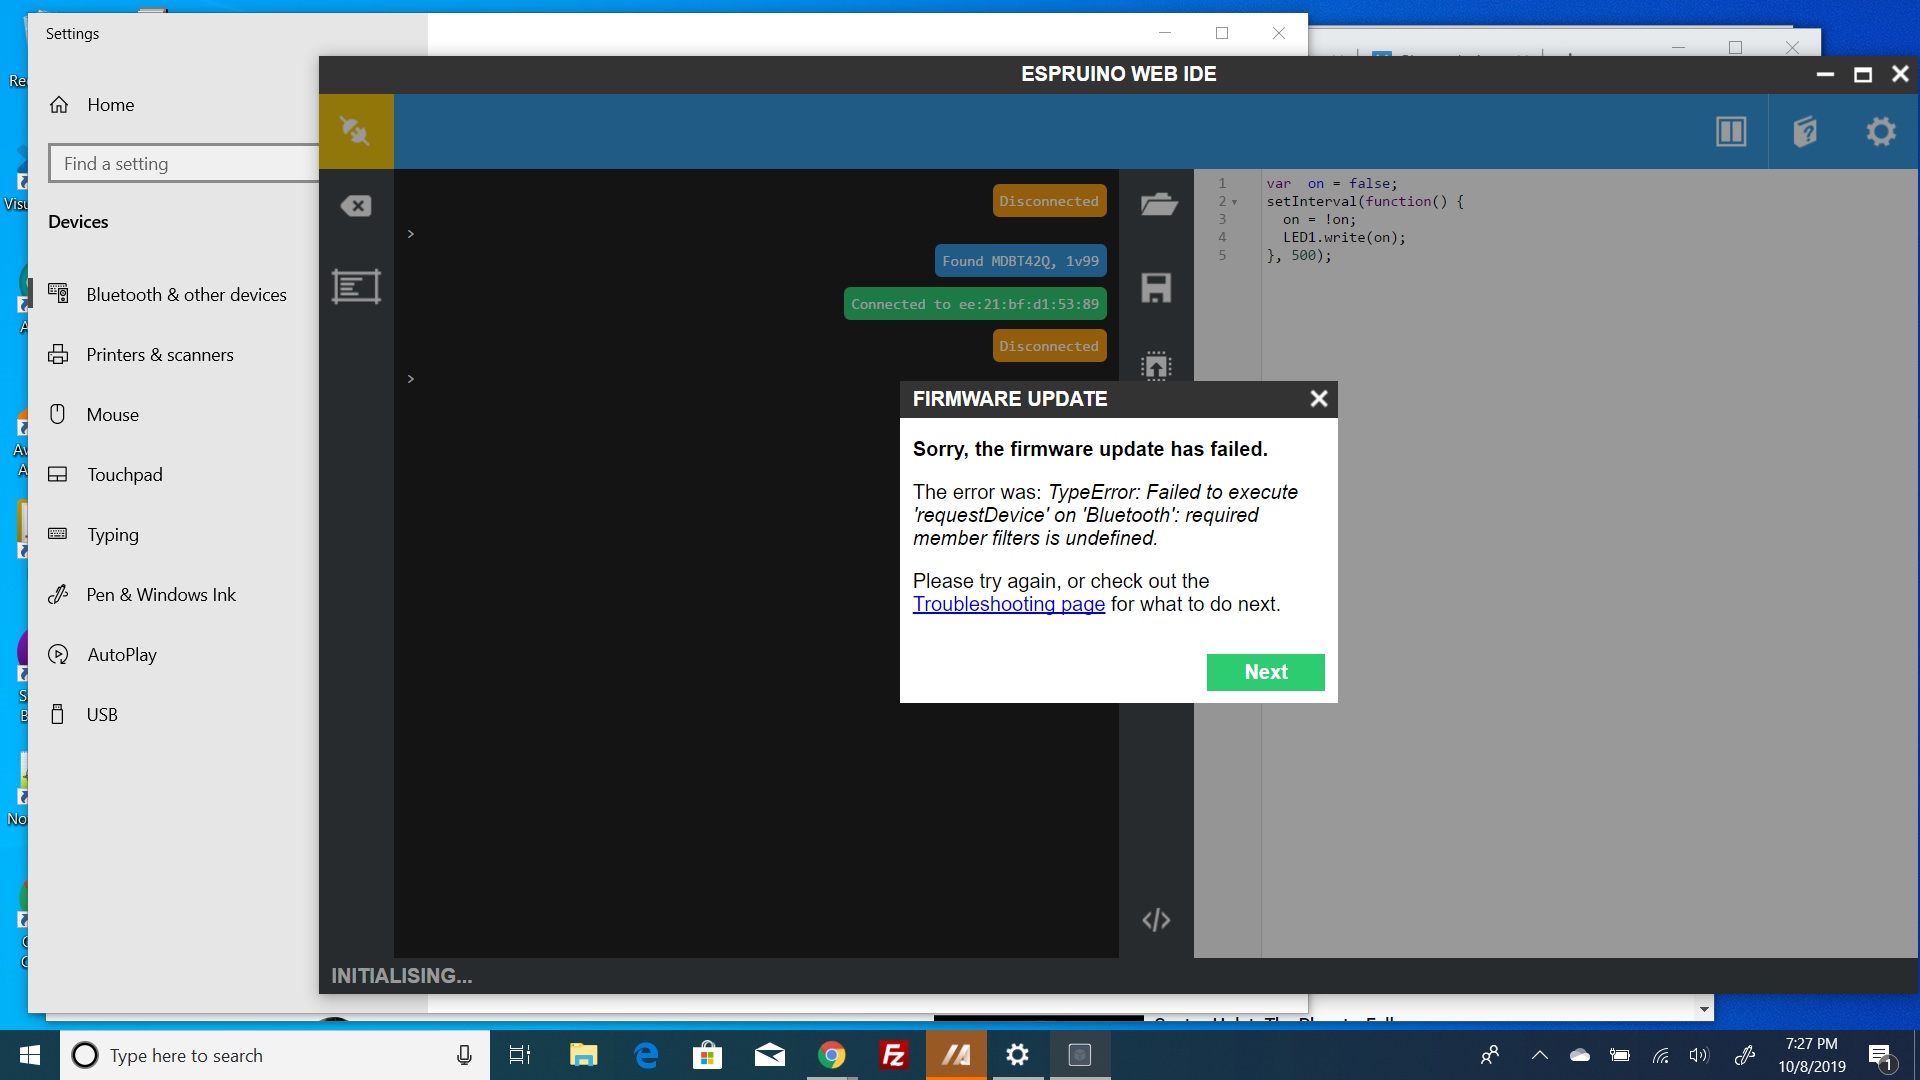Viewport: 1920px width, 1080px height.
Task: Switch editor mode using the code icon
Action: click(1157, 919)
